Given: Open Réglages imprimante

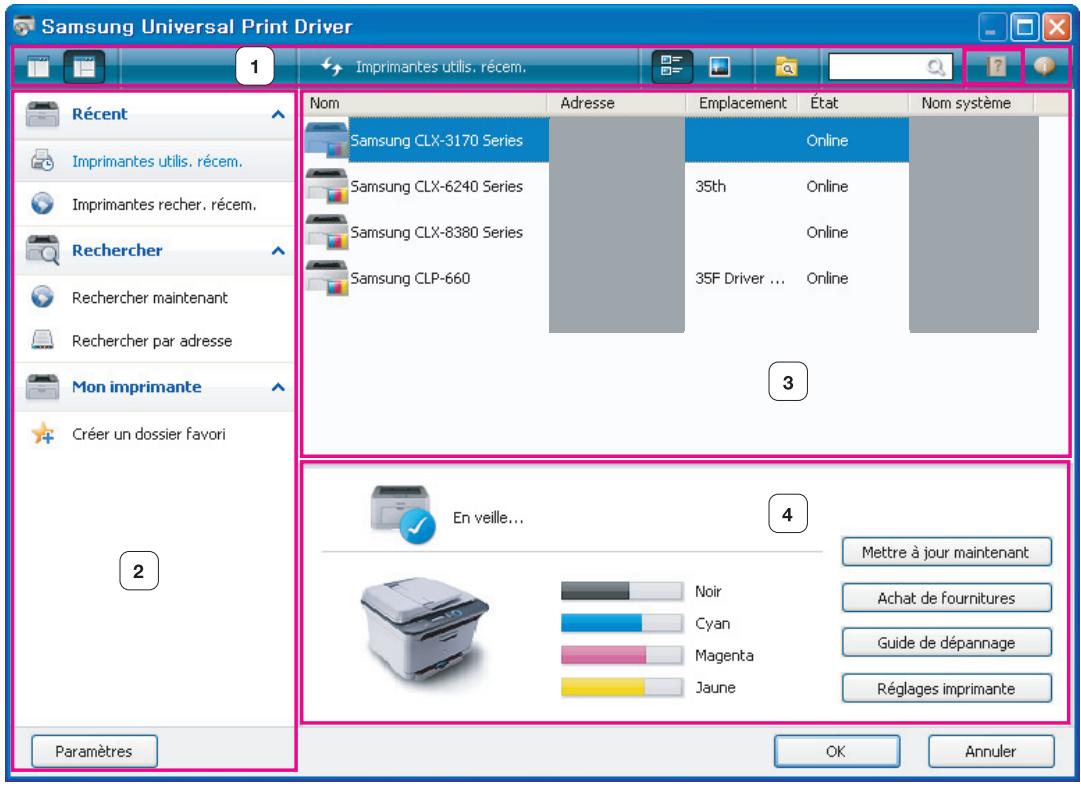Looking at the screenshot, I should [947, 689].
